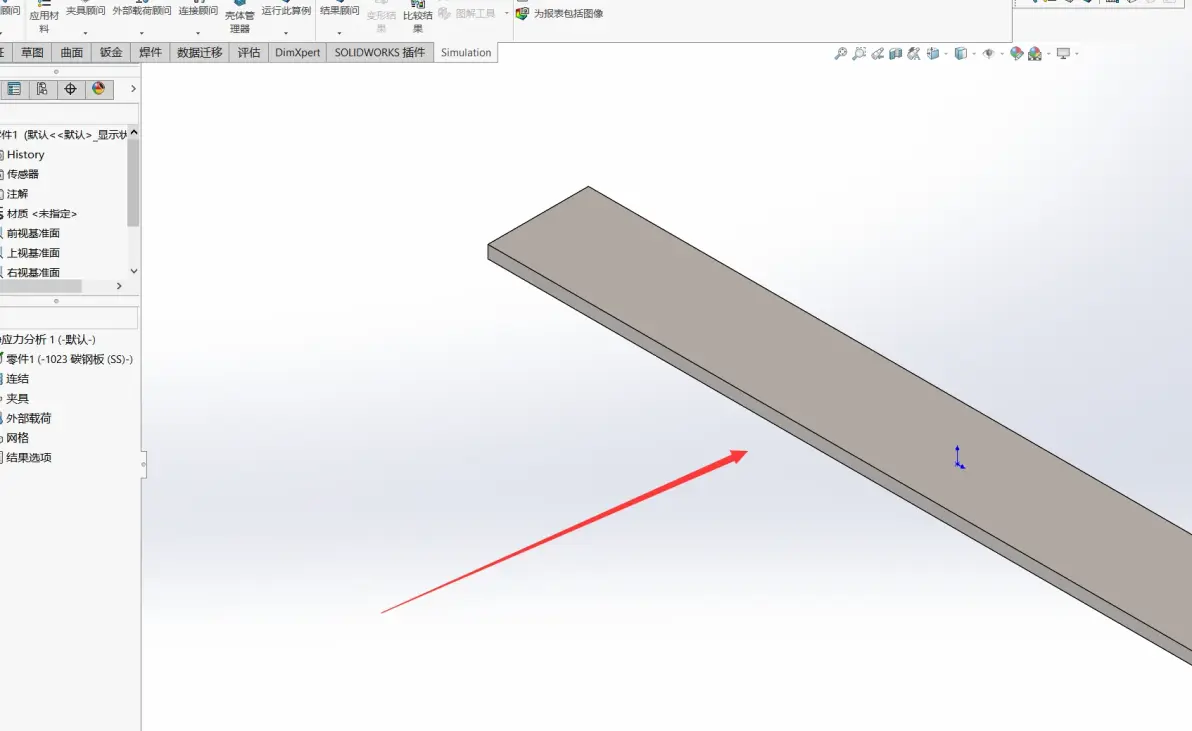Select 前视基准面 front plane

(x=33, y=233)
